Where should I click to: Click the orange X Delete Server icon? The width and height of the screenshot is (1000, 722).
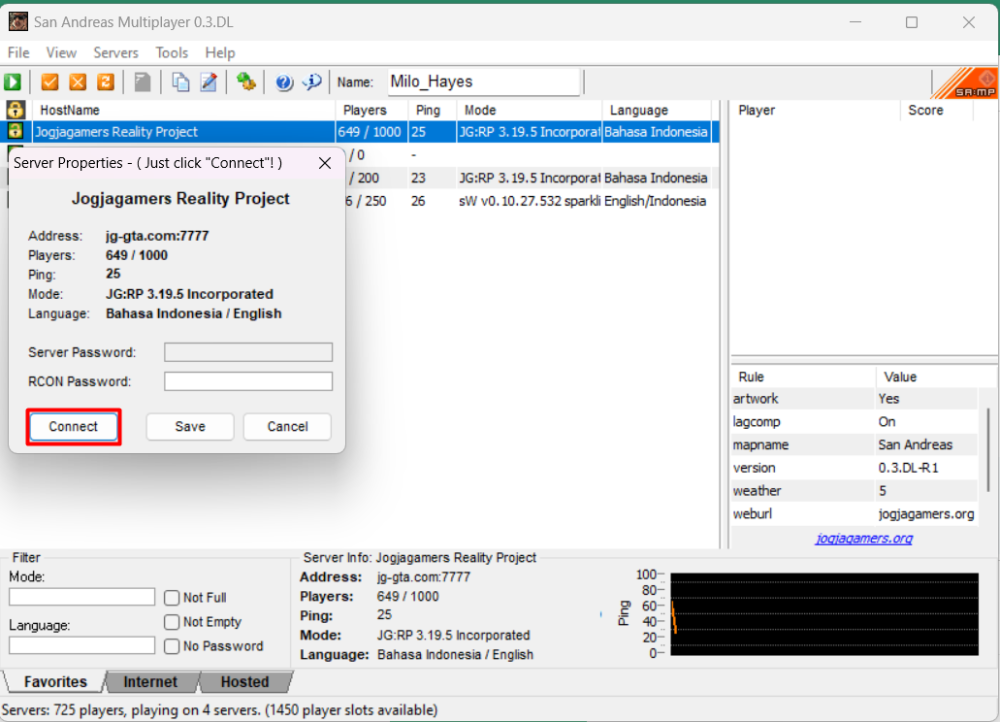pos(78,82)
